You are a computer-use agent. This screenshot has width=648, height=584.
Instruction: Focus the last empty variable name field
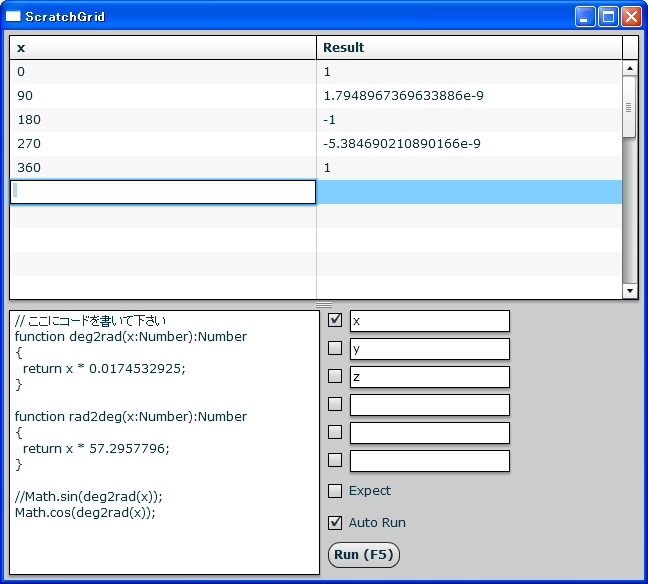click(430, 461)
